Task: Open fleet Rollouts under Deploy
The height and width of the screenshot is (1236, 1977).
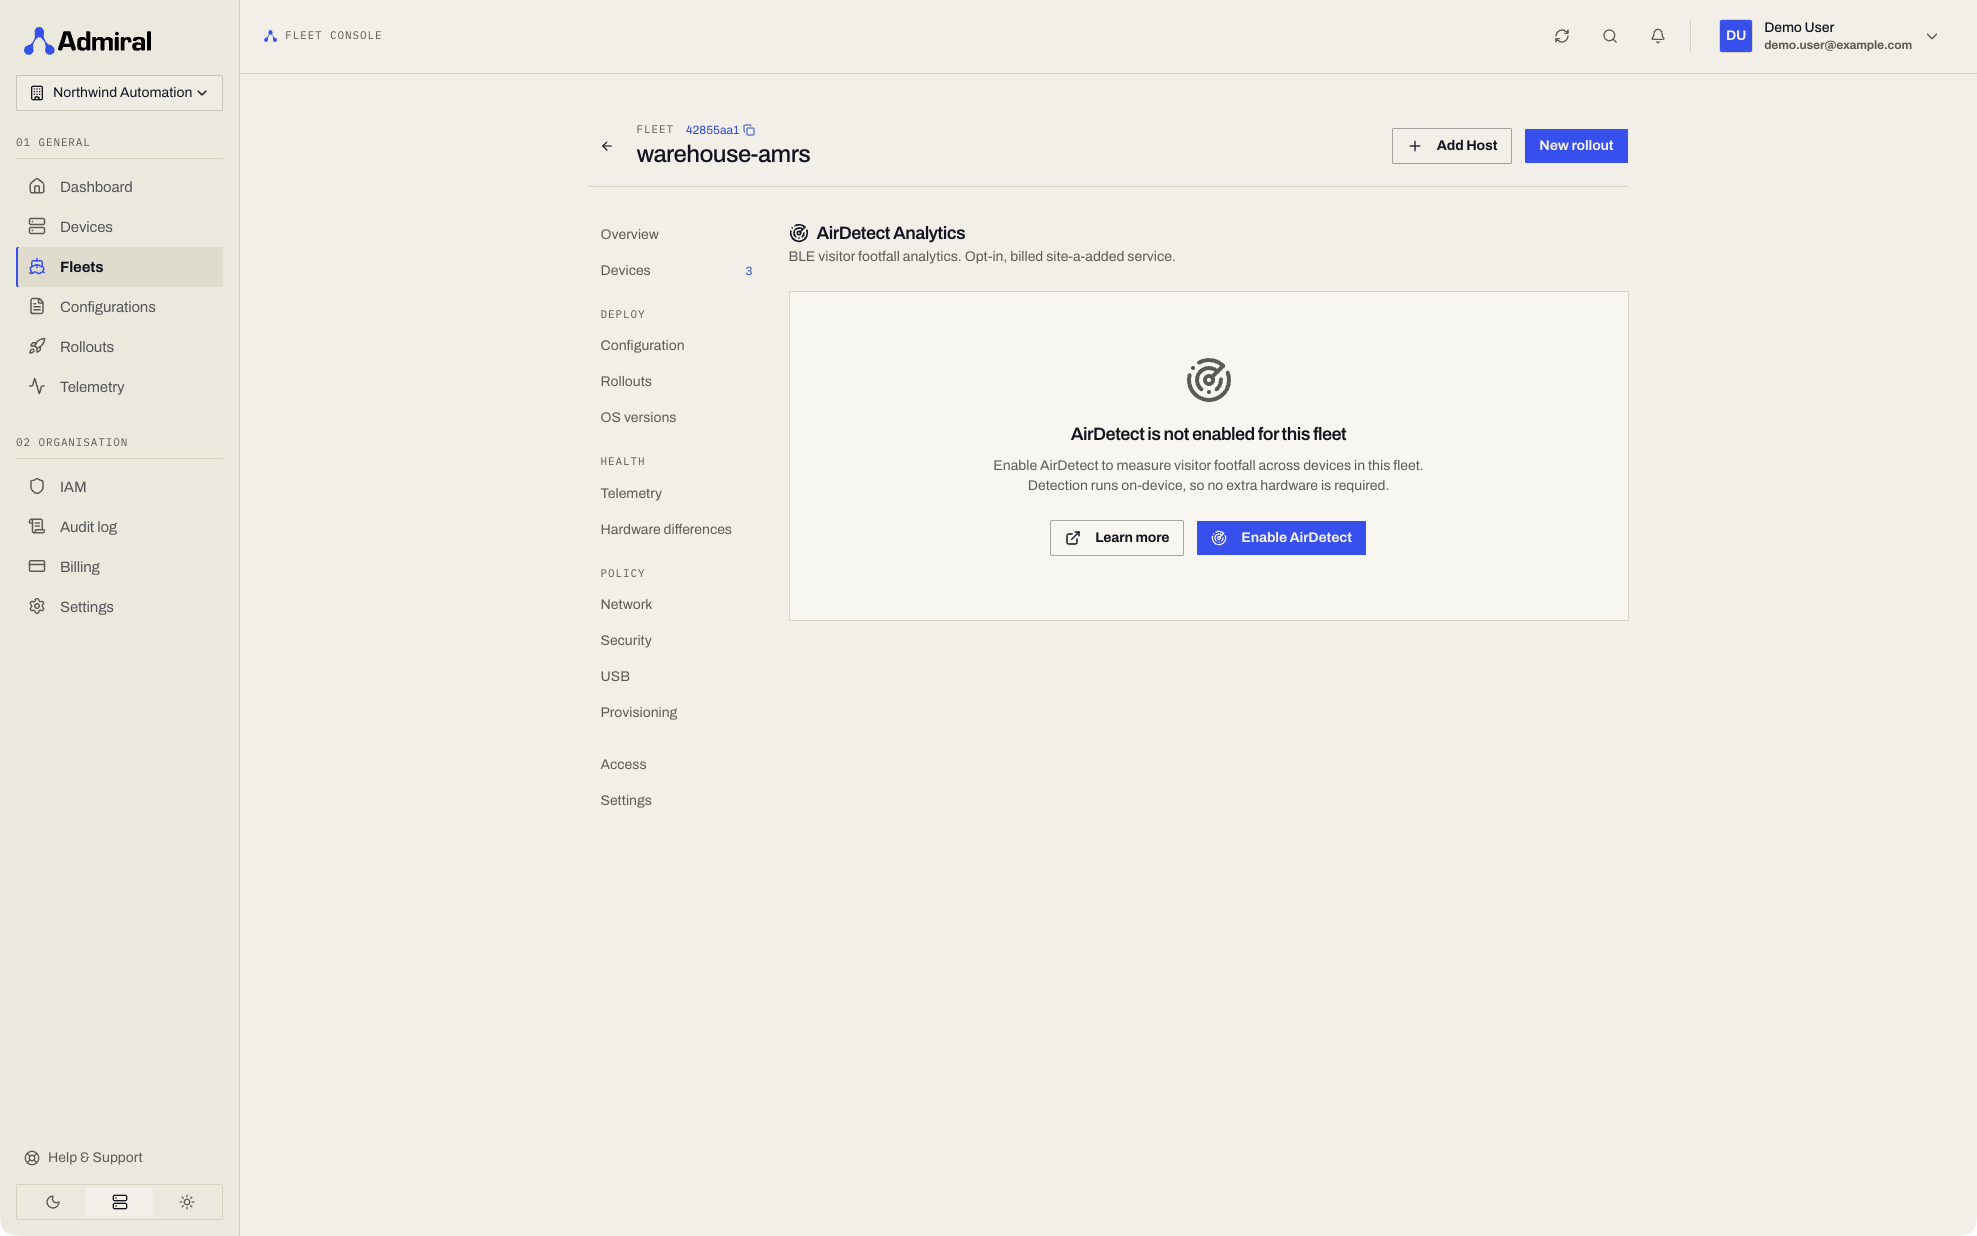Action: [x=676, y=382]
